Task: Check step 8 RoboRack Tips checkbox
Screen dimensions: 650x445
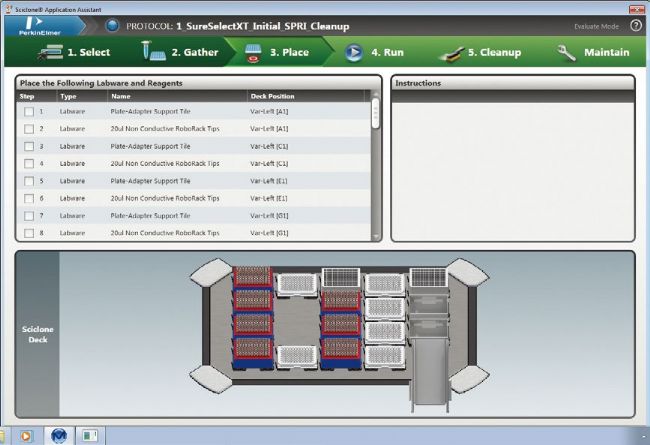Action: 29,233
